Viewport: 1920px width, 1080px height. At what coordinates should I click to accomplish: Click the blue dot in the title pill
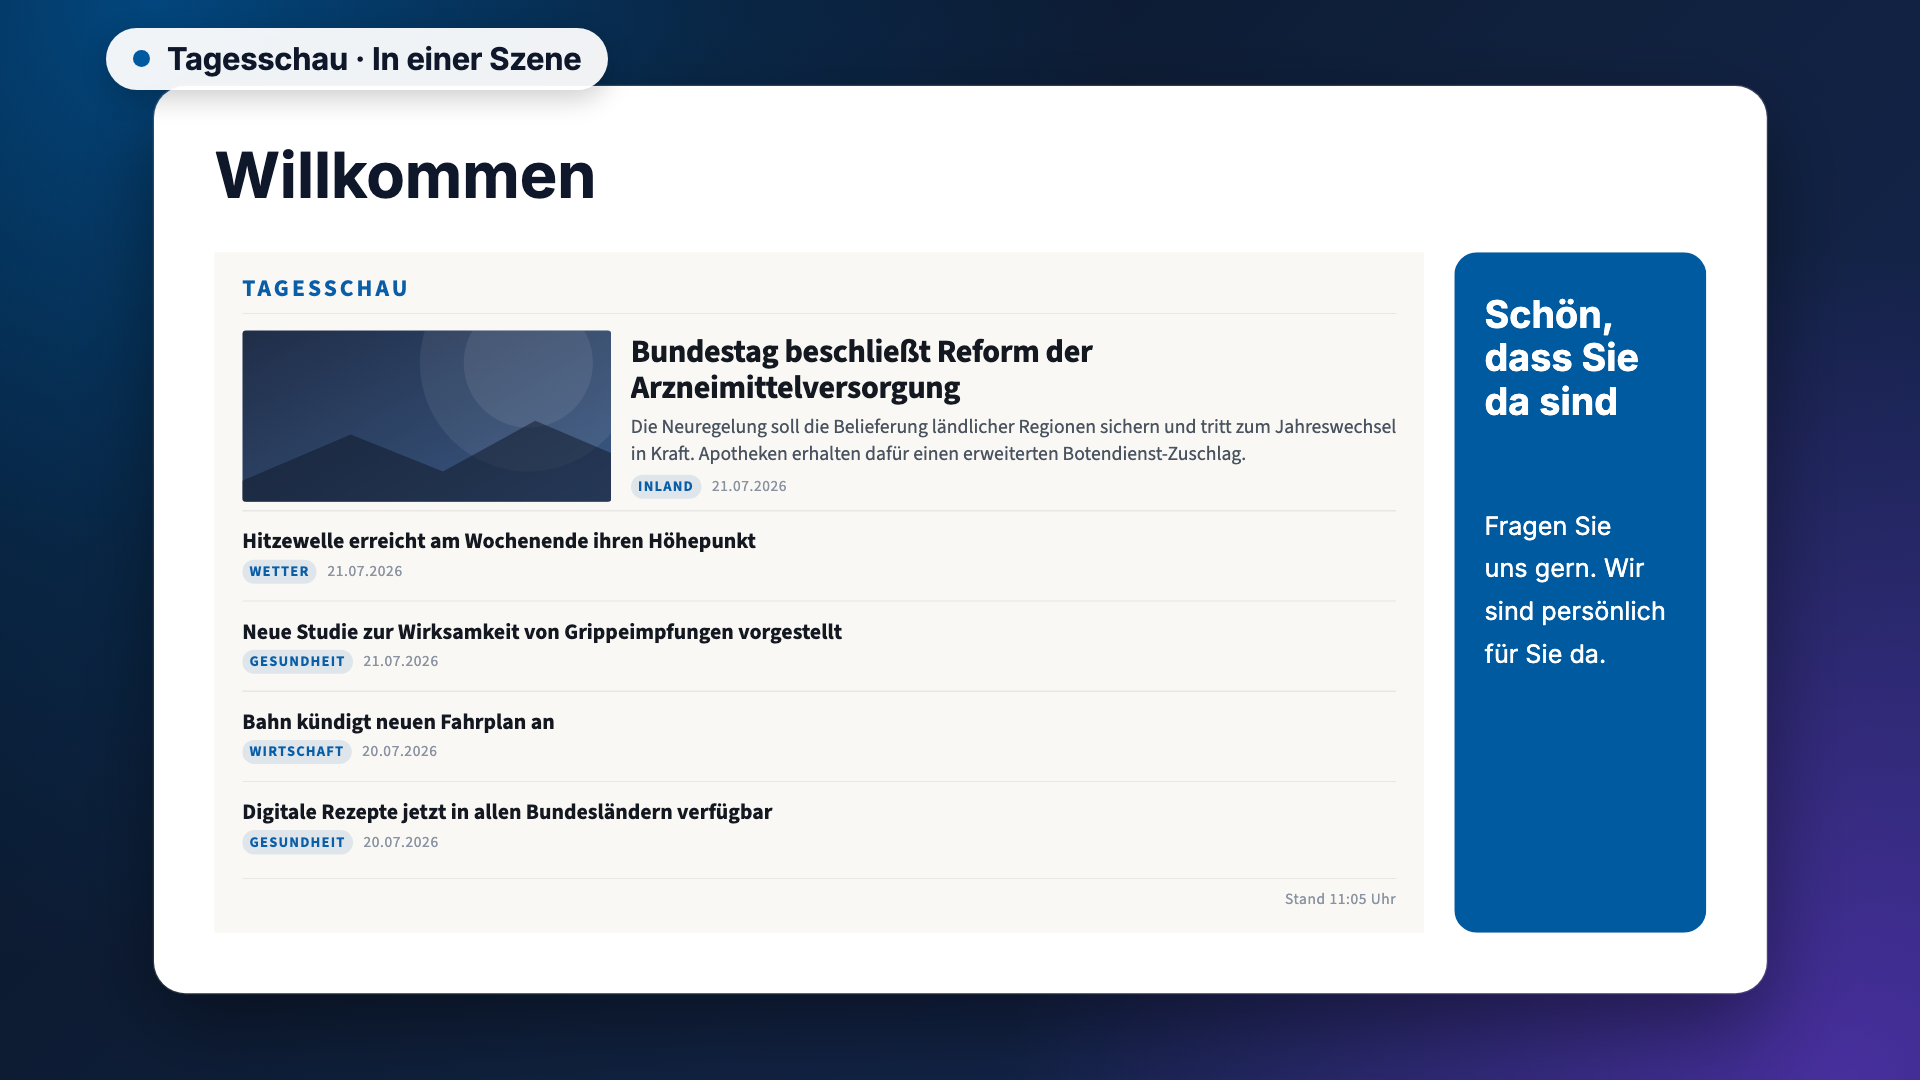(x=142, y=59)
